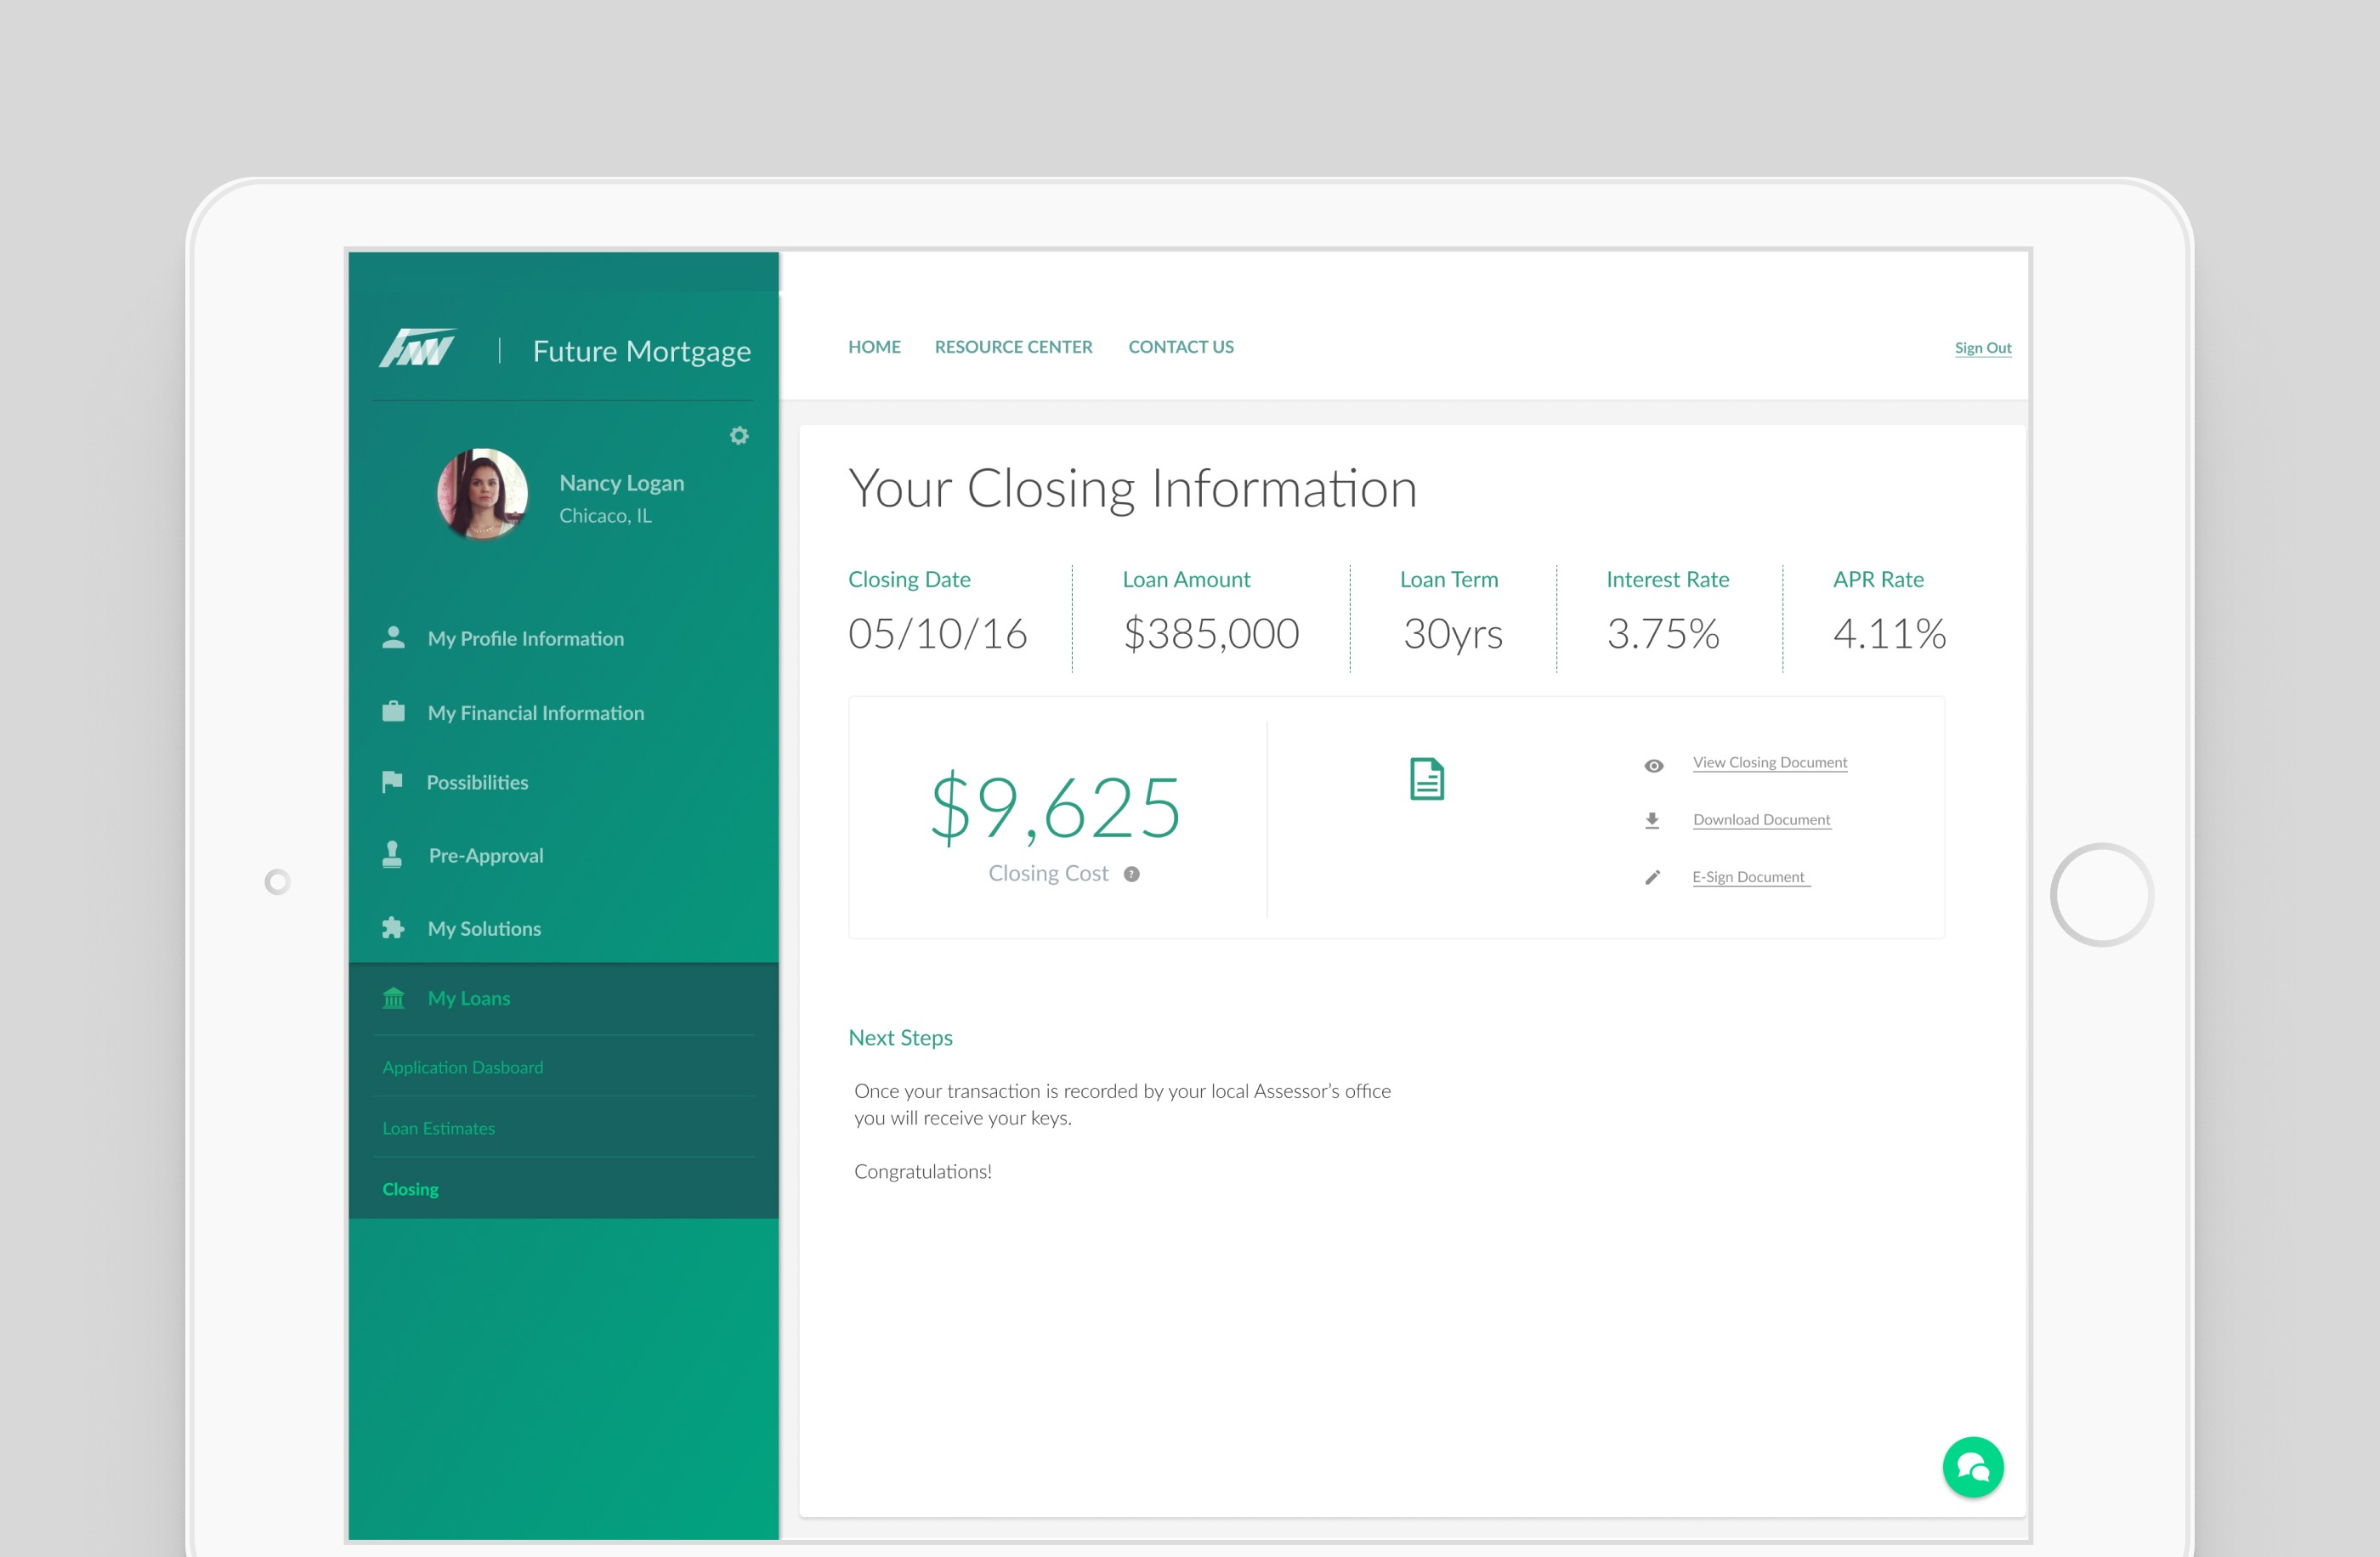The height and width of the screenshot is (1557, 2380).
Task: Click the pencil e-sign icon
Action: pyautogui.click(x=1652, y=878)
